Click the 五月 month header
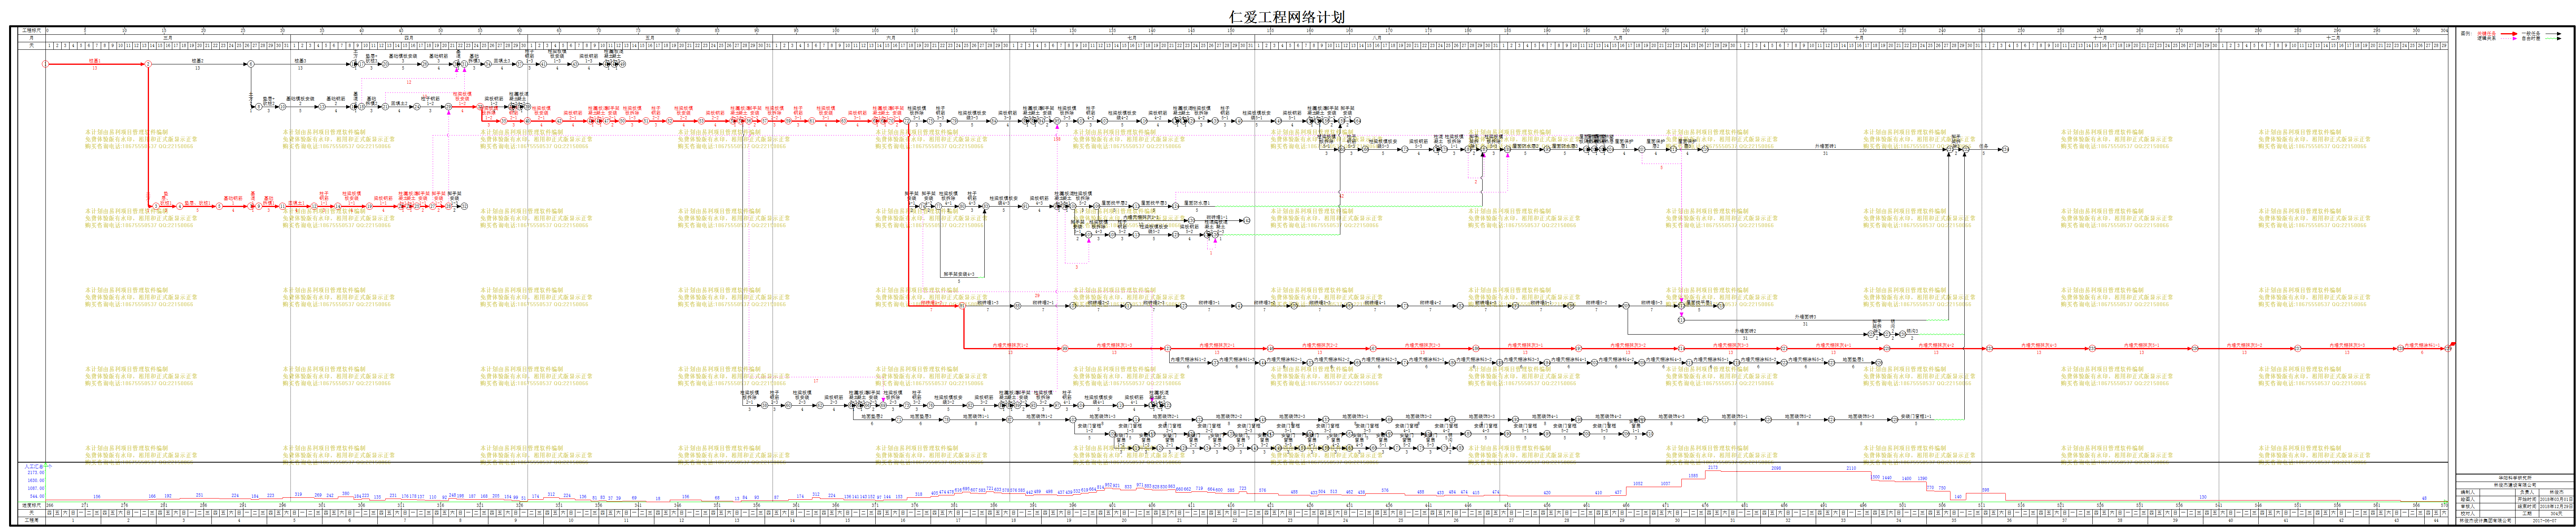 [650, 38]
